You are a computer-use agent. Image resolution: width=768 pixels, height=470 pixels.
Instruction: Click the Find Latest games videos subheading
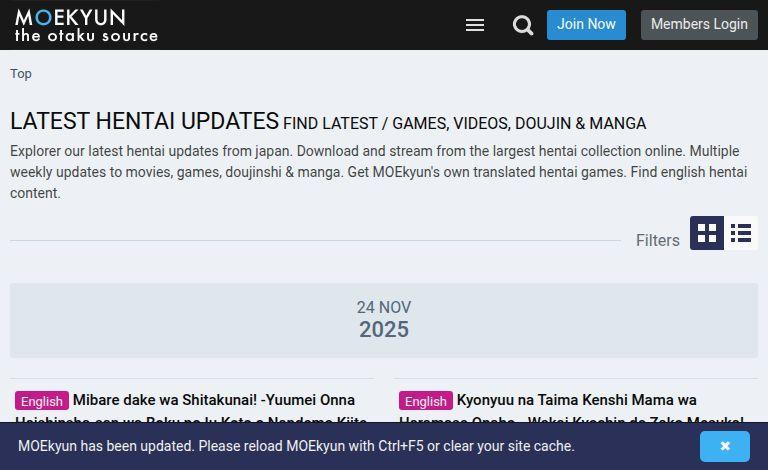pos(465,123)
